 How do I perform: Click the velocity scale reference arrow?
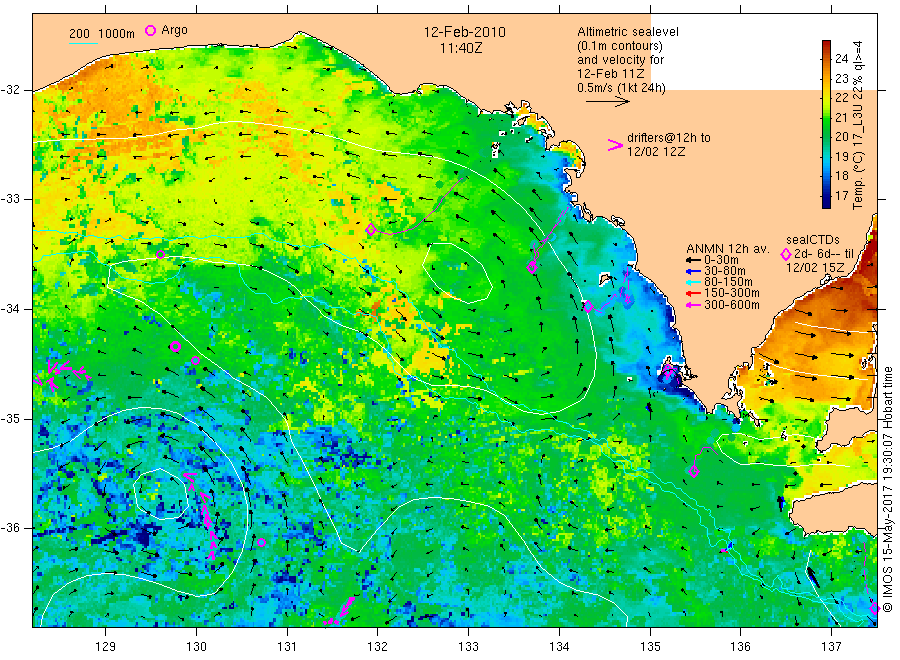[608, 102]
